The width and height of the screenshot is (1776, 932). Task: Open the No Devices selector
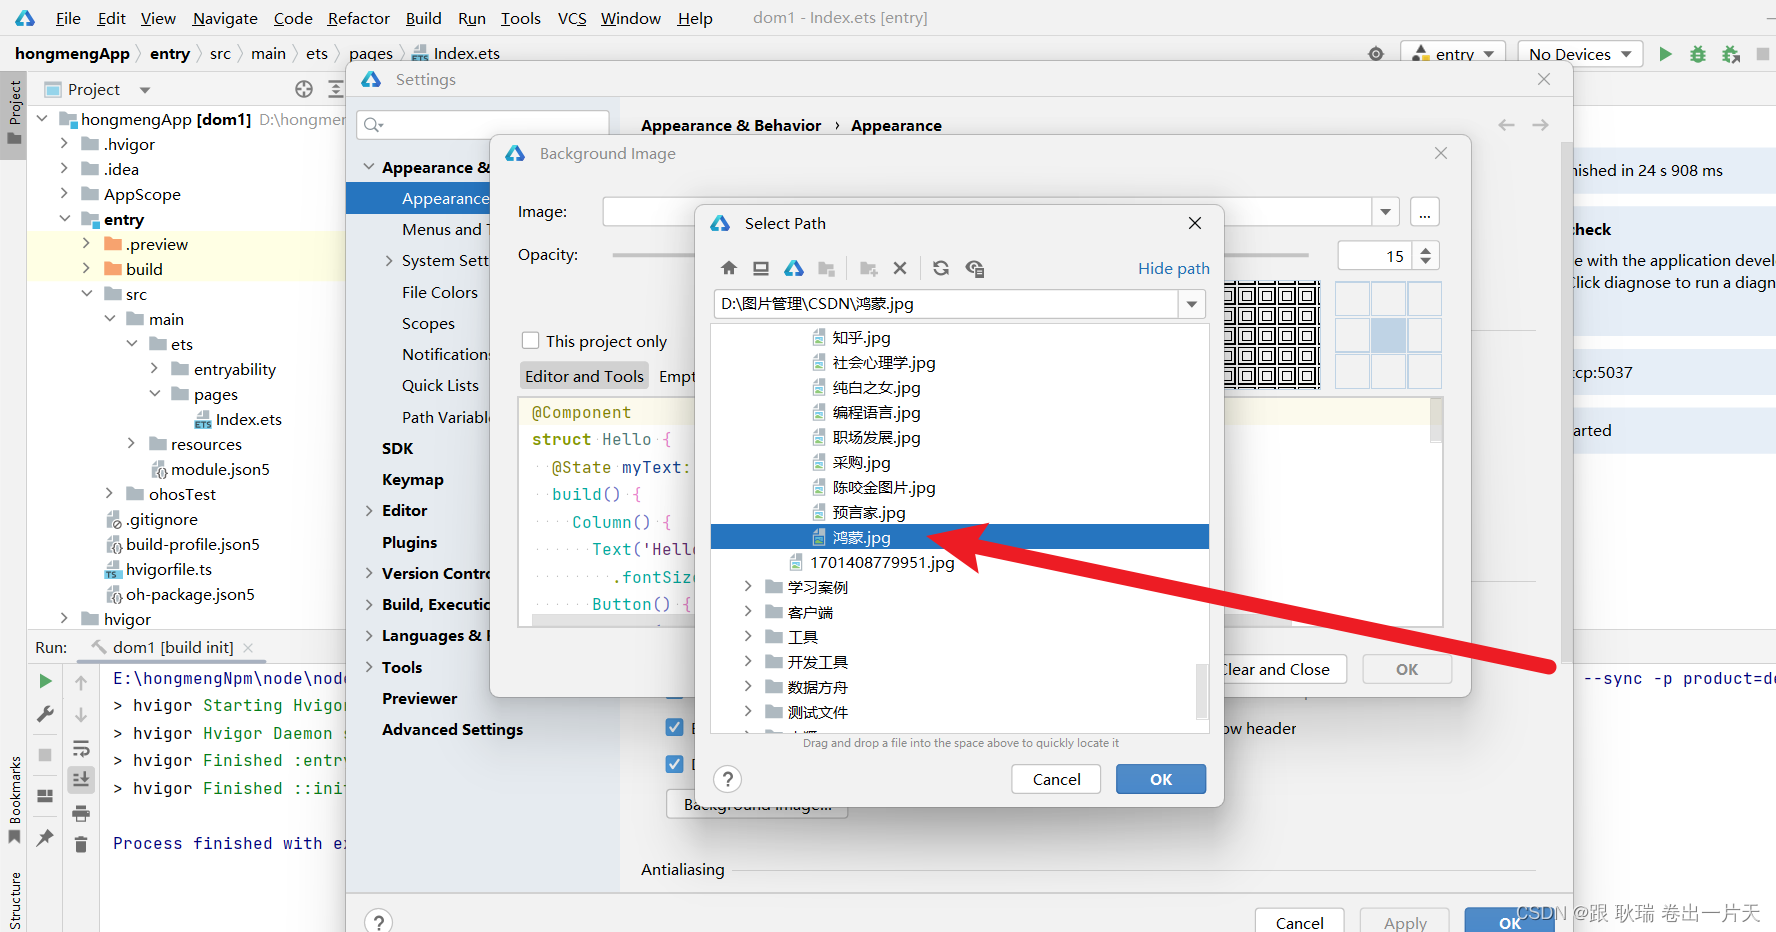[x=1580, y=54]
